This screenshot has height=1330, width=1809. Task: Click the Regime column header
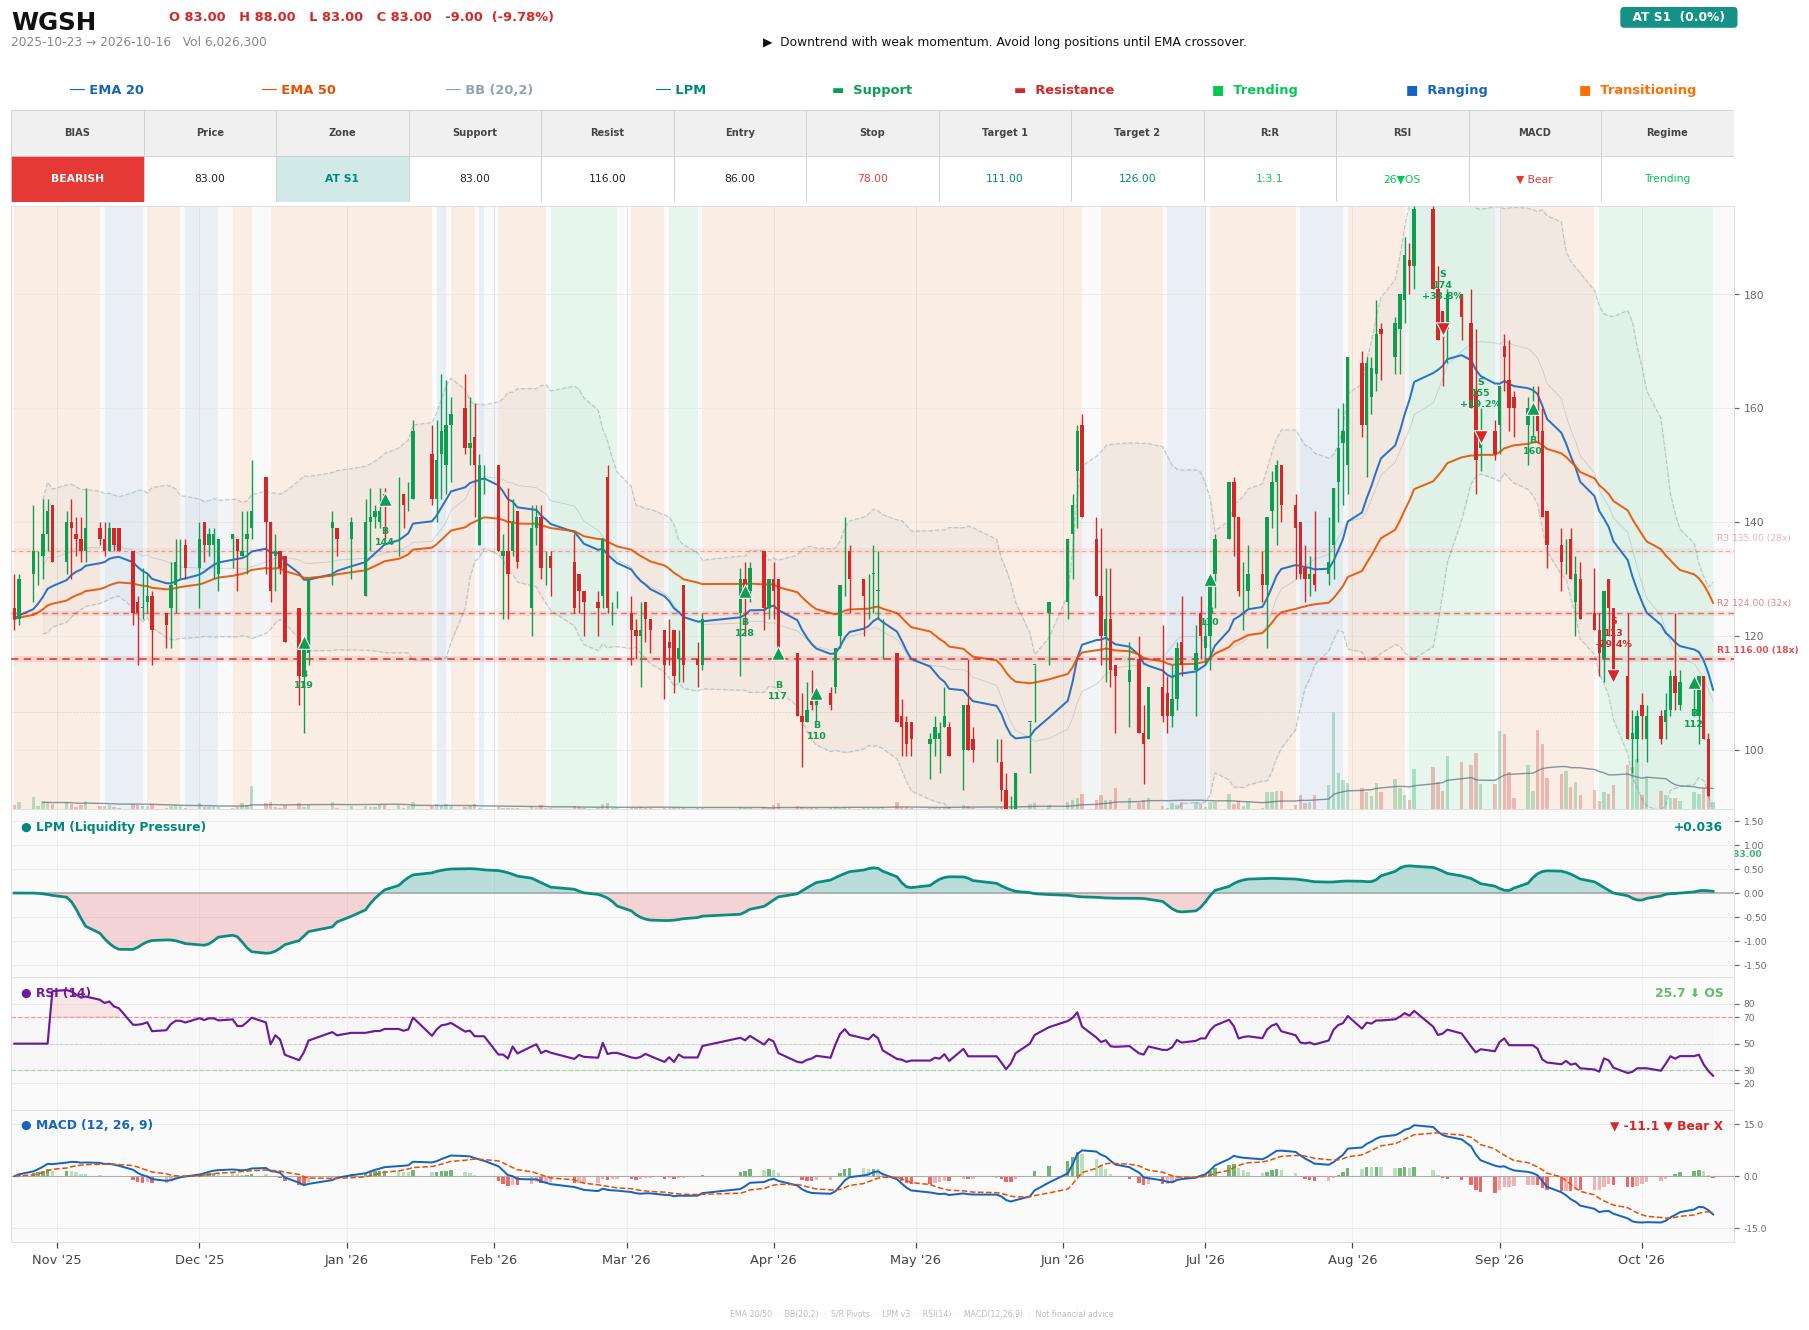point(1667,133)
